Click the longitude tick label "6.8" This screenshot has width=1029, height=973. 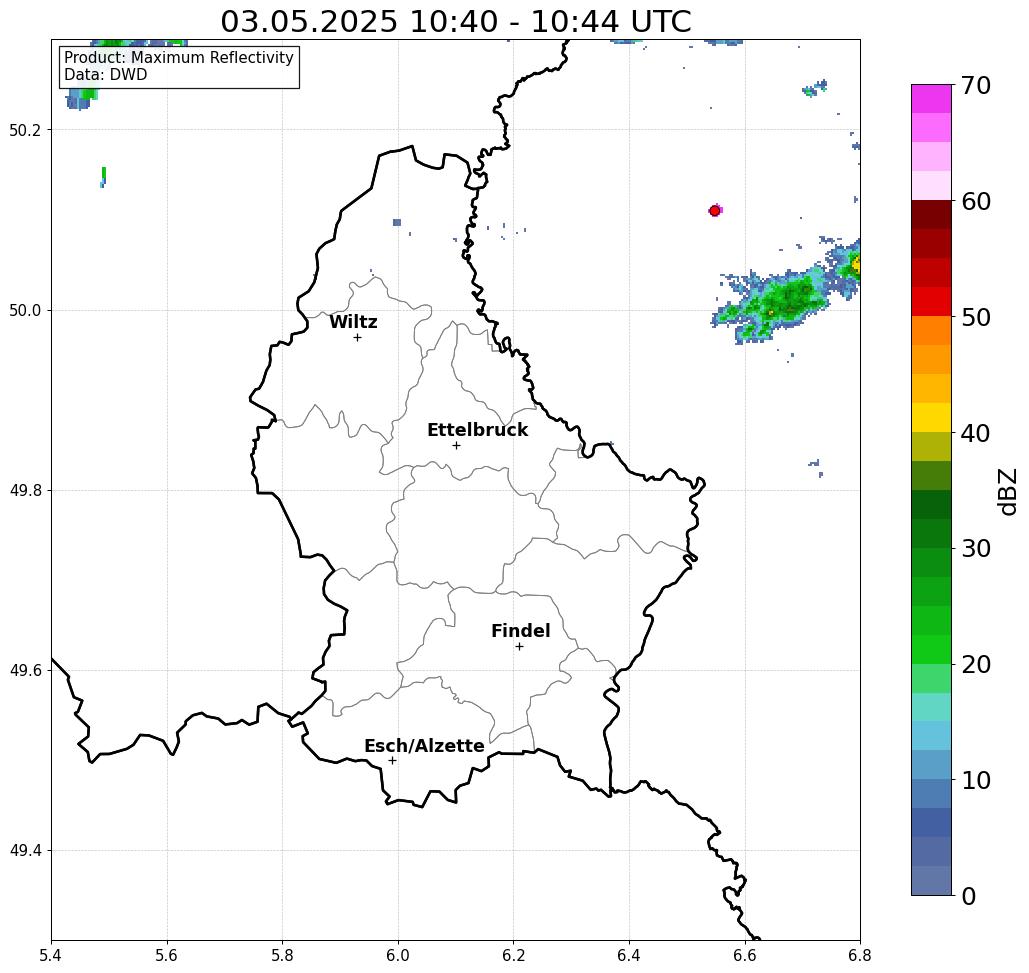[x=860, y=955]
